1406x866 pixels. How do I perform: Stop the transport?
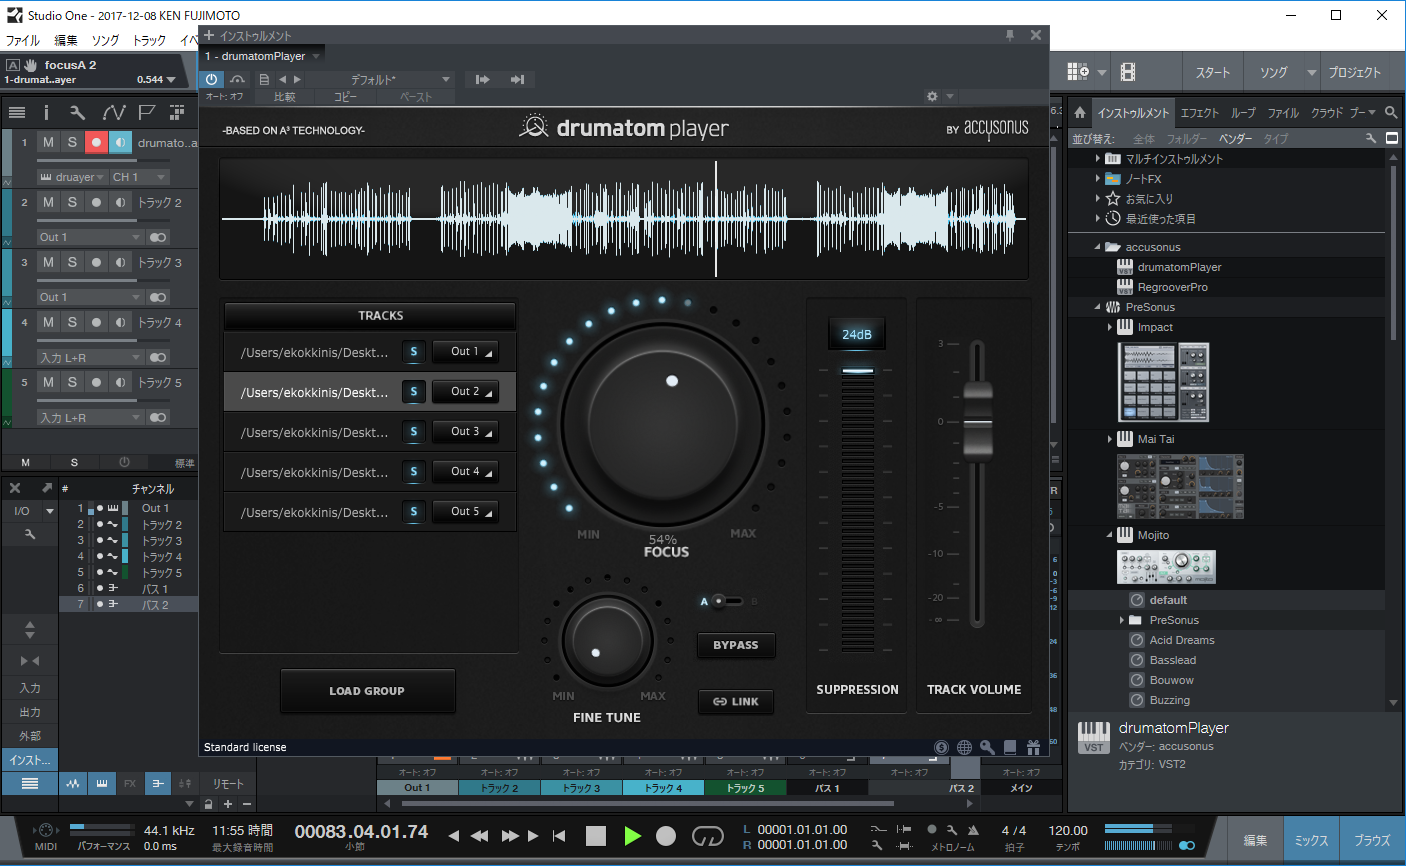tap(596, 836)
